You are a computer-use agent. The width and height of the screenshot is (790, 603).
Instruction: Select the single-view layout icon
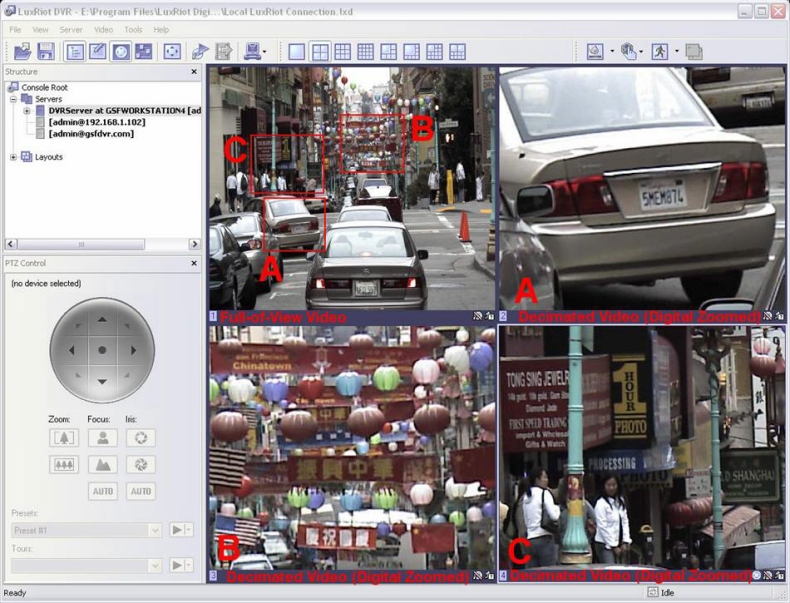point(297,51)
